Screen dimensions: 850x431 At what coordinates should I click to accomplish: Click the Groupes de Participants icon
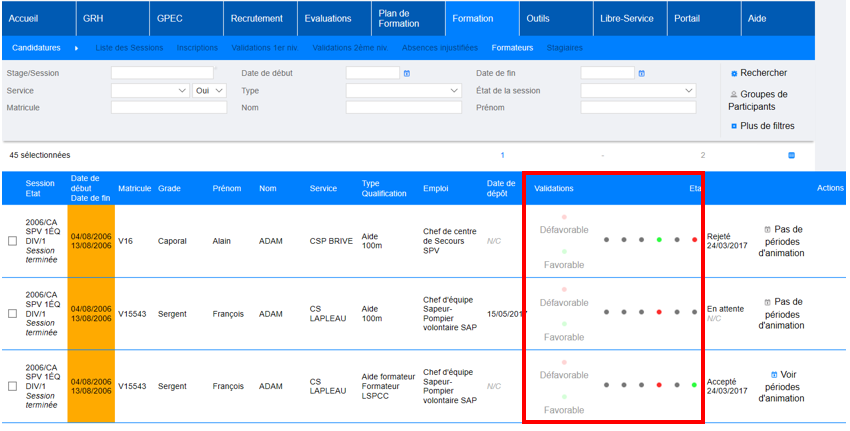pos(734,94)
